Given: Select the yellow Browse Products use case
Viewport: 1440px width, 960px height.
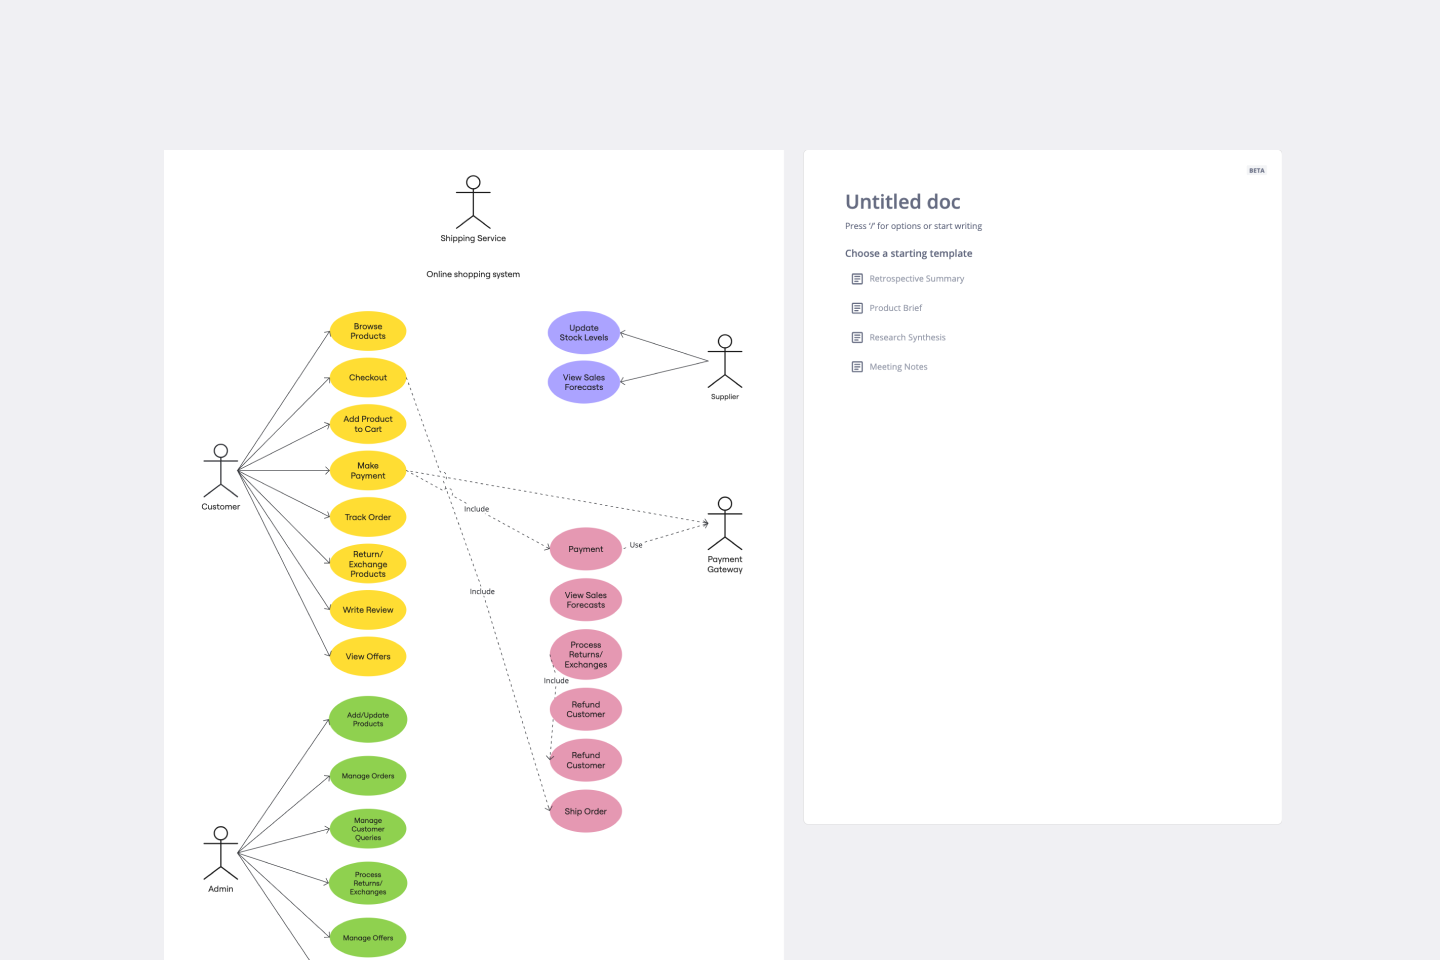Looking at the screenshot, I should 368,331.
